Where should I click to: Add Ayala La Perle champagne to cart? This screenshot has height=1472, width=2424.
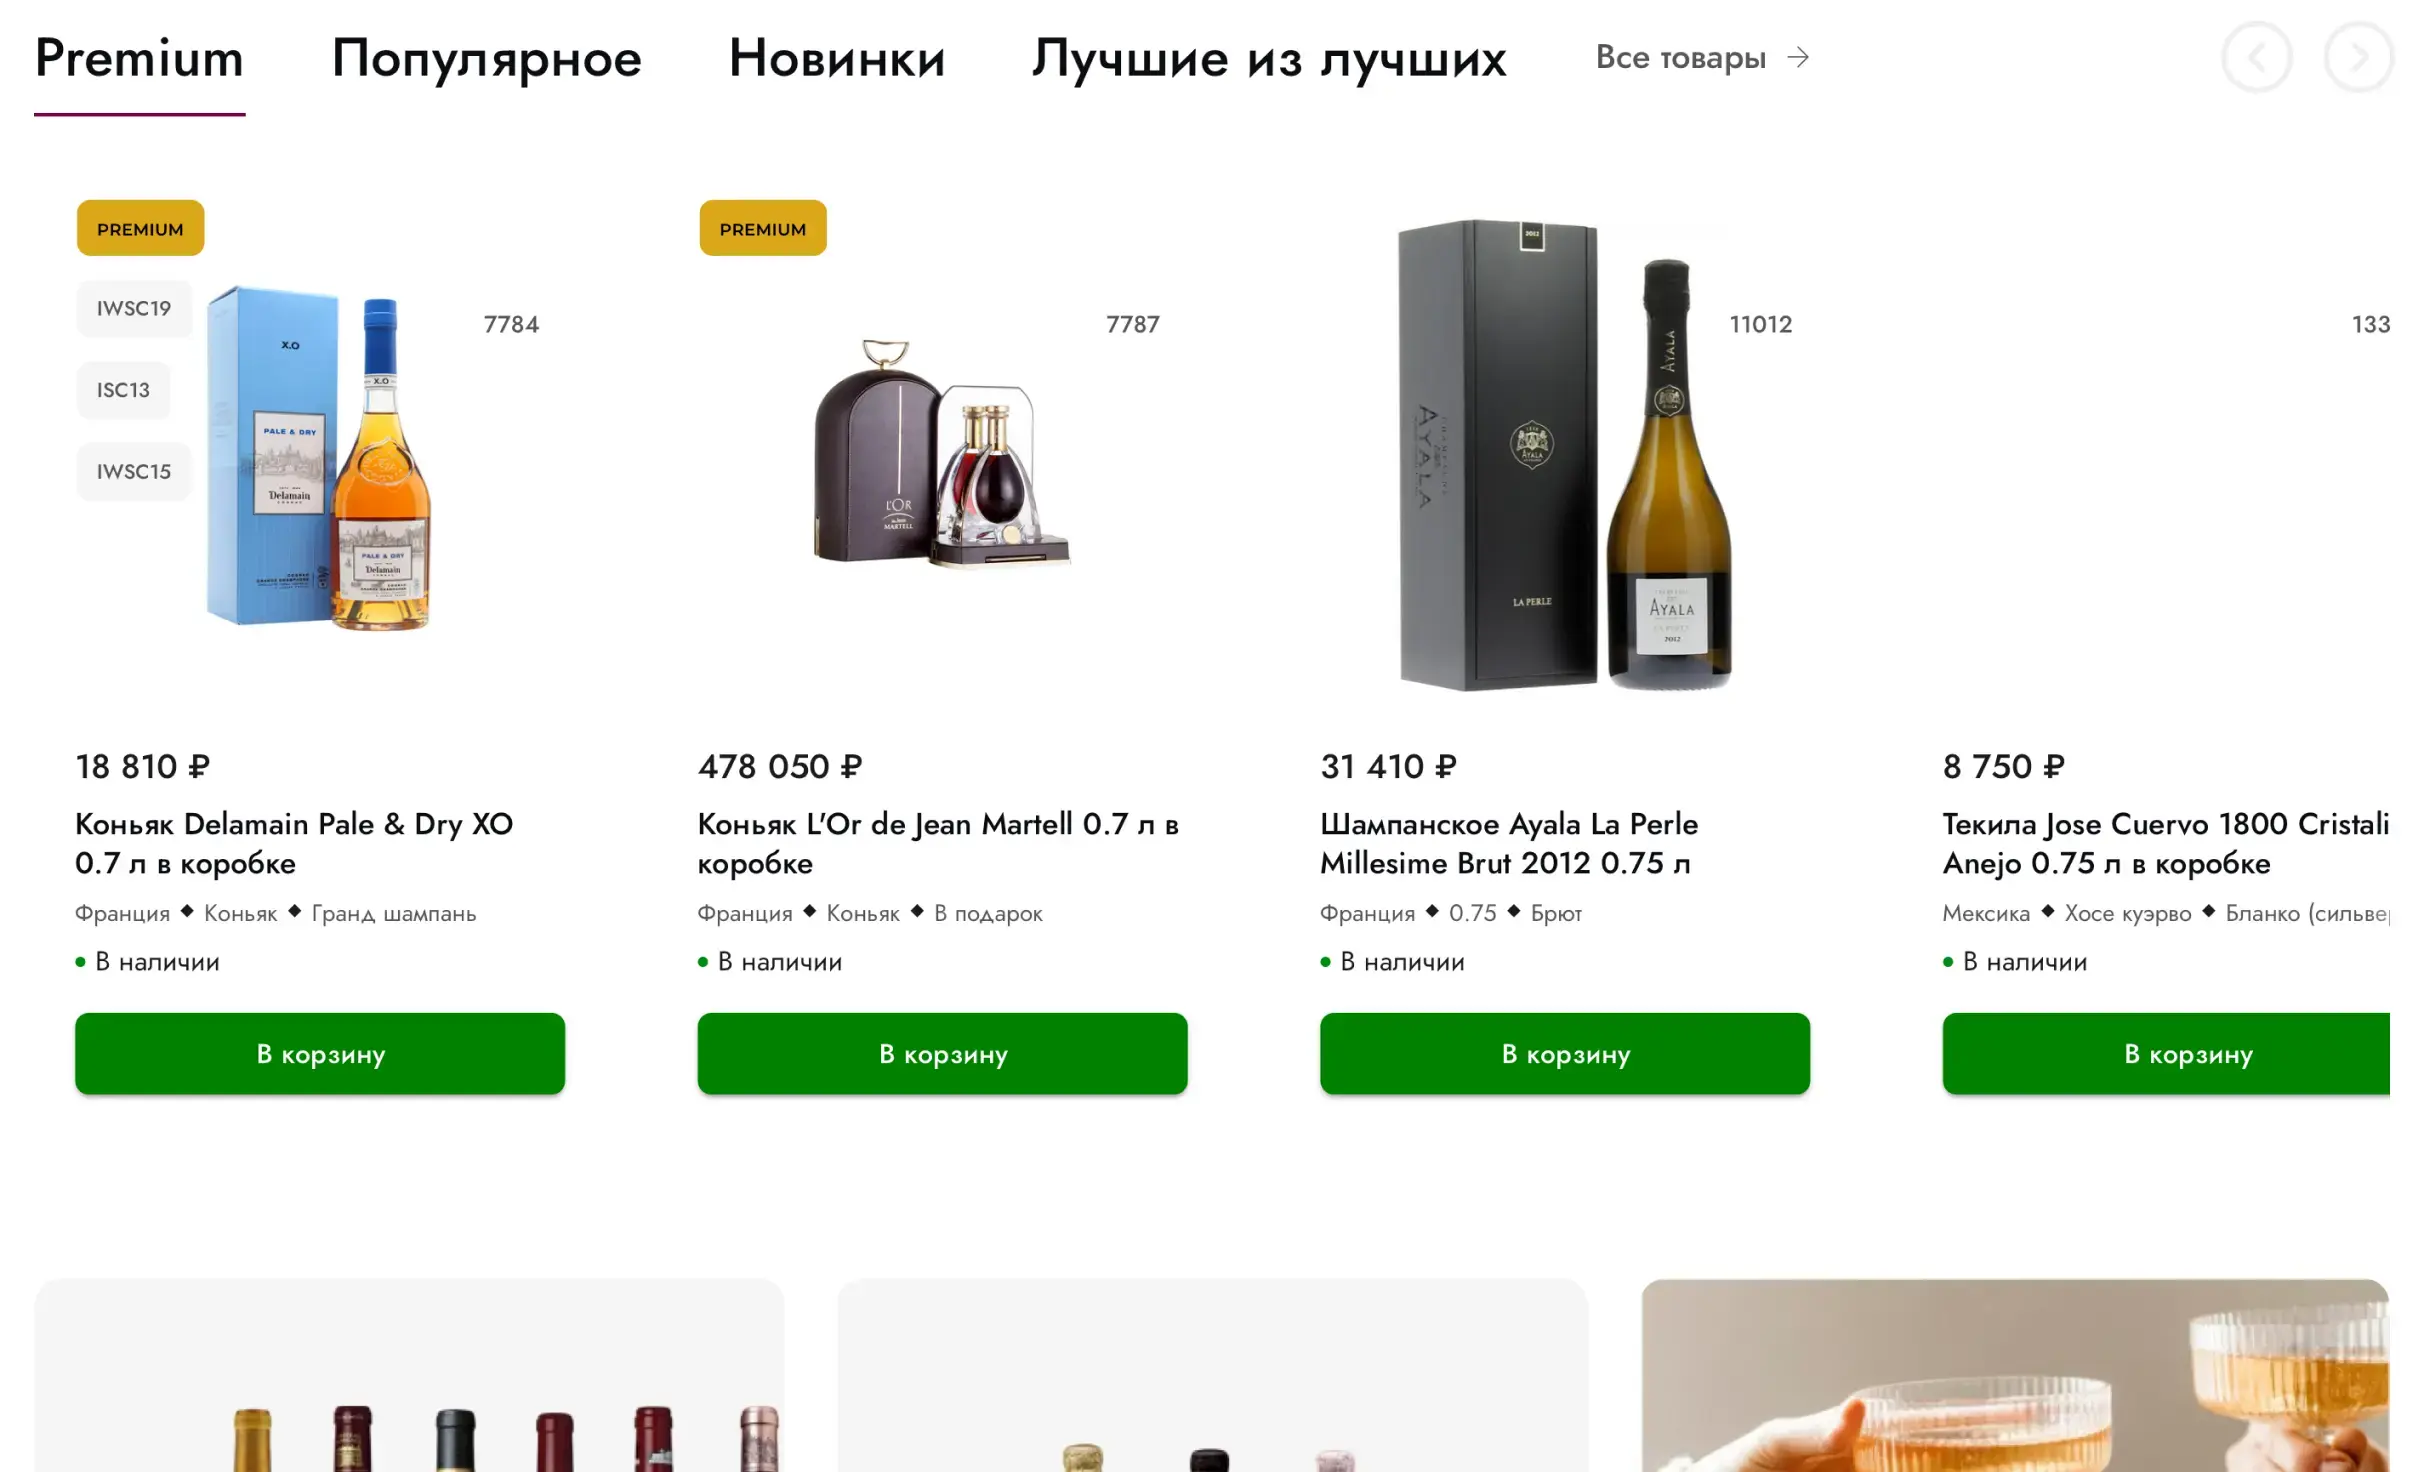pos(1565,1053)
